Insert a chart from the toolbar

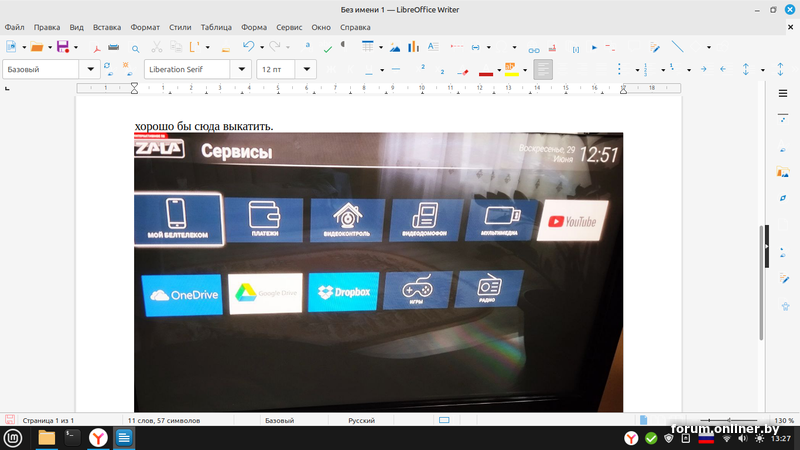(x=412, y=47)
